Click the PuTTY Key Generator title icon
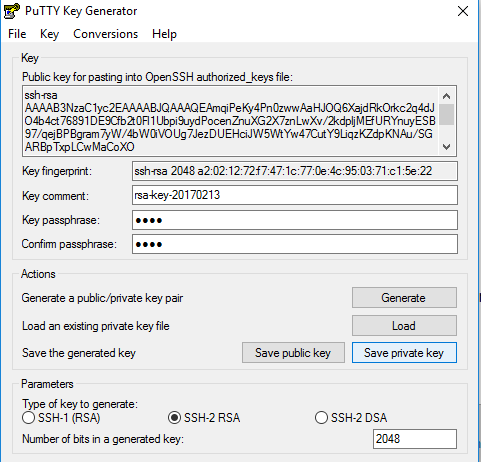Image resolution: width=481 pixels, height=462 pixels. tap(12, 11)
